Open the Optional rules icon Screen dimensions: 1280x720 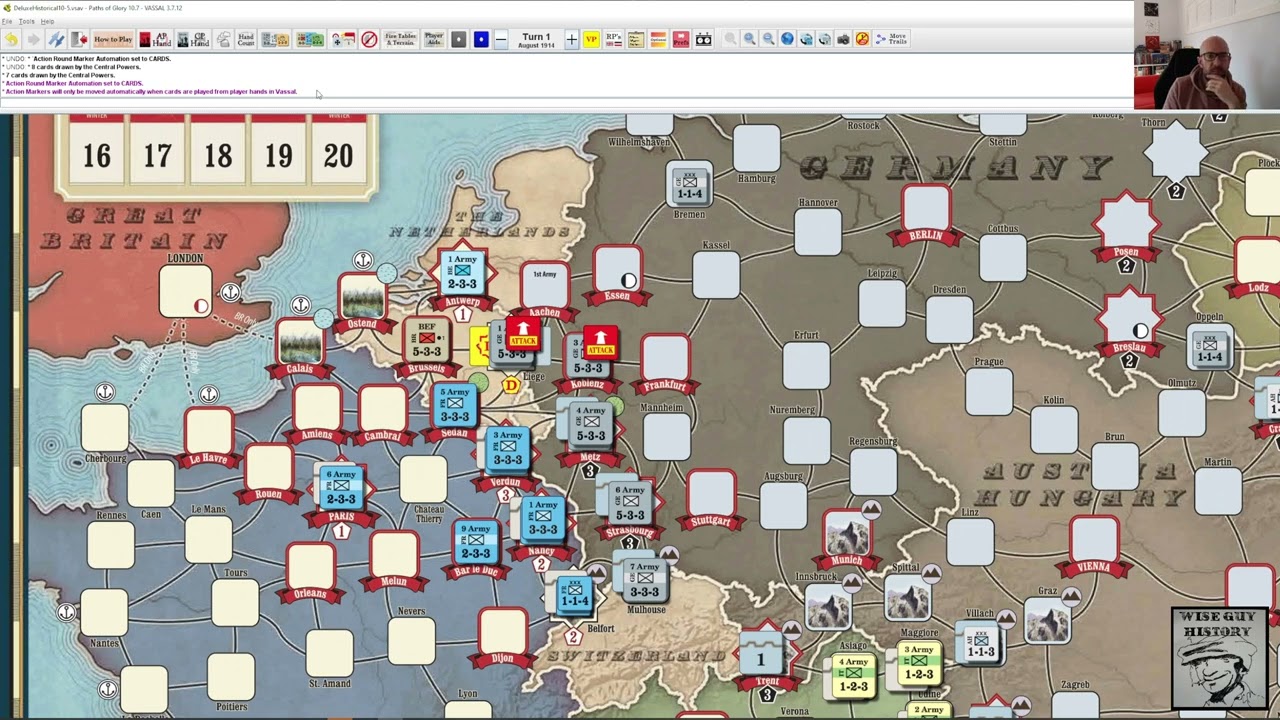658,39
